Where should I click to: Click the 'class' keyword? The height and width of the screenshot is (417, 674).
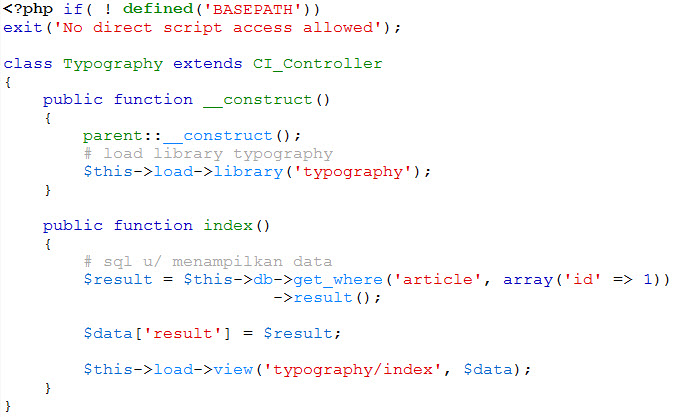tap(28, 64)
